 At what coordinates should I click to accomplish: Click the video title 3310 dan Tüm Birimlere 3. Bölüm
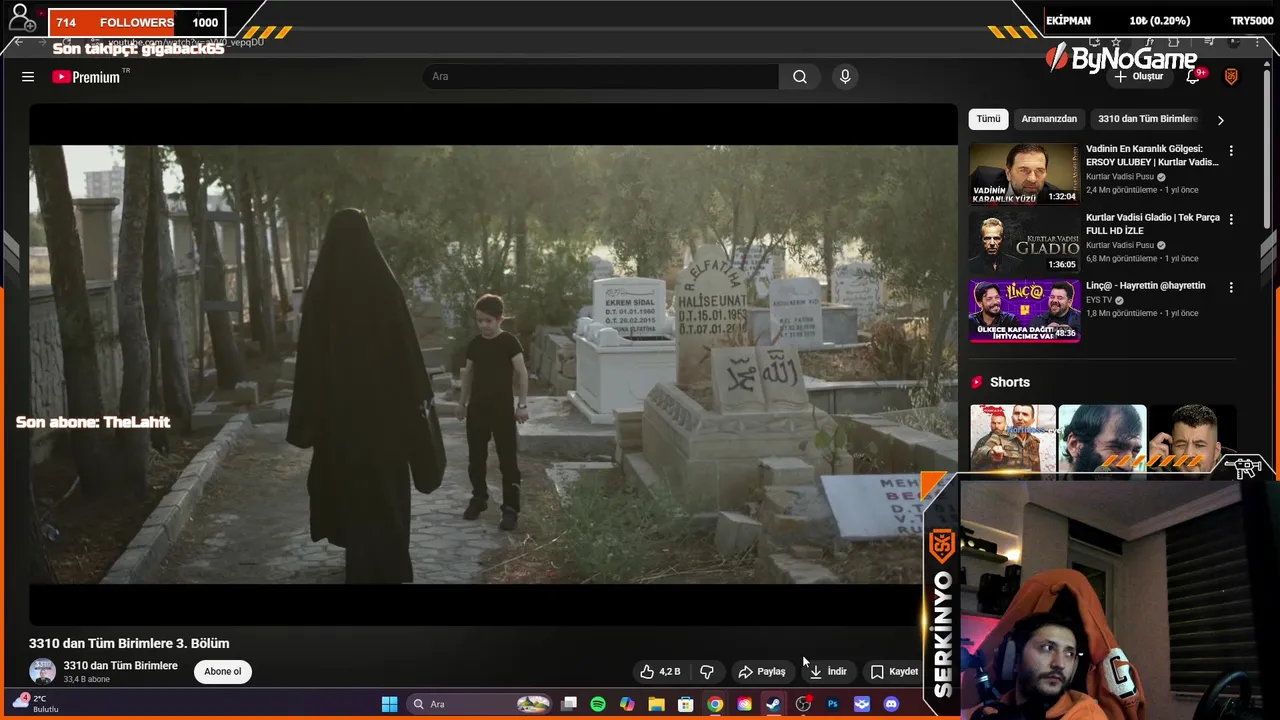129,644
